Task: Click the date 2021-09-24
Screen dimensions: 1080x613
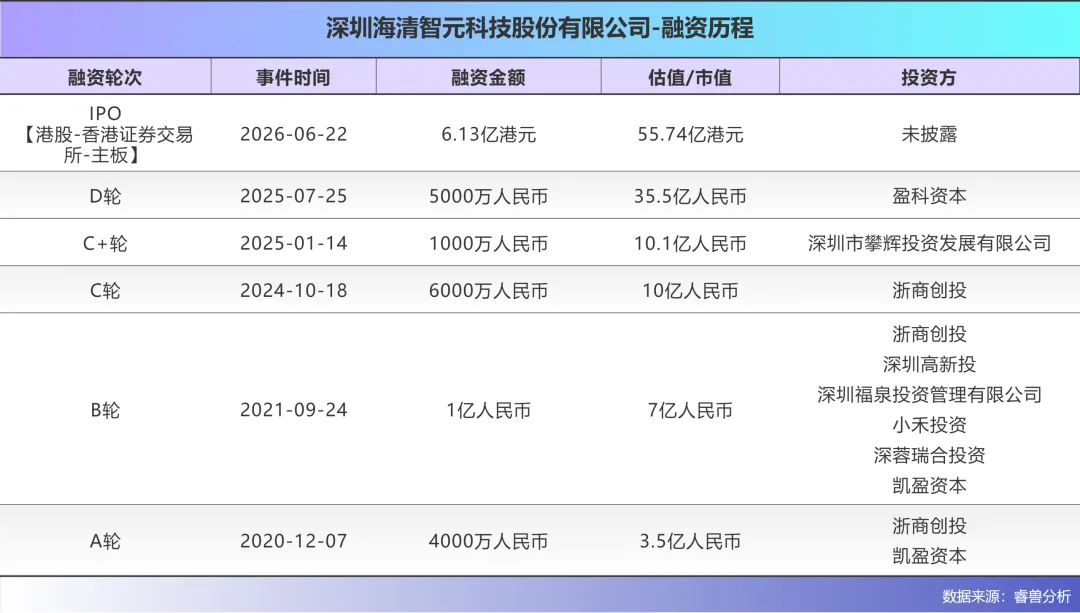Action: pyautogui.click(x=293, y=411)
